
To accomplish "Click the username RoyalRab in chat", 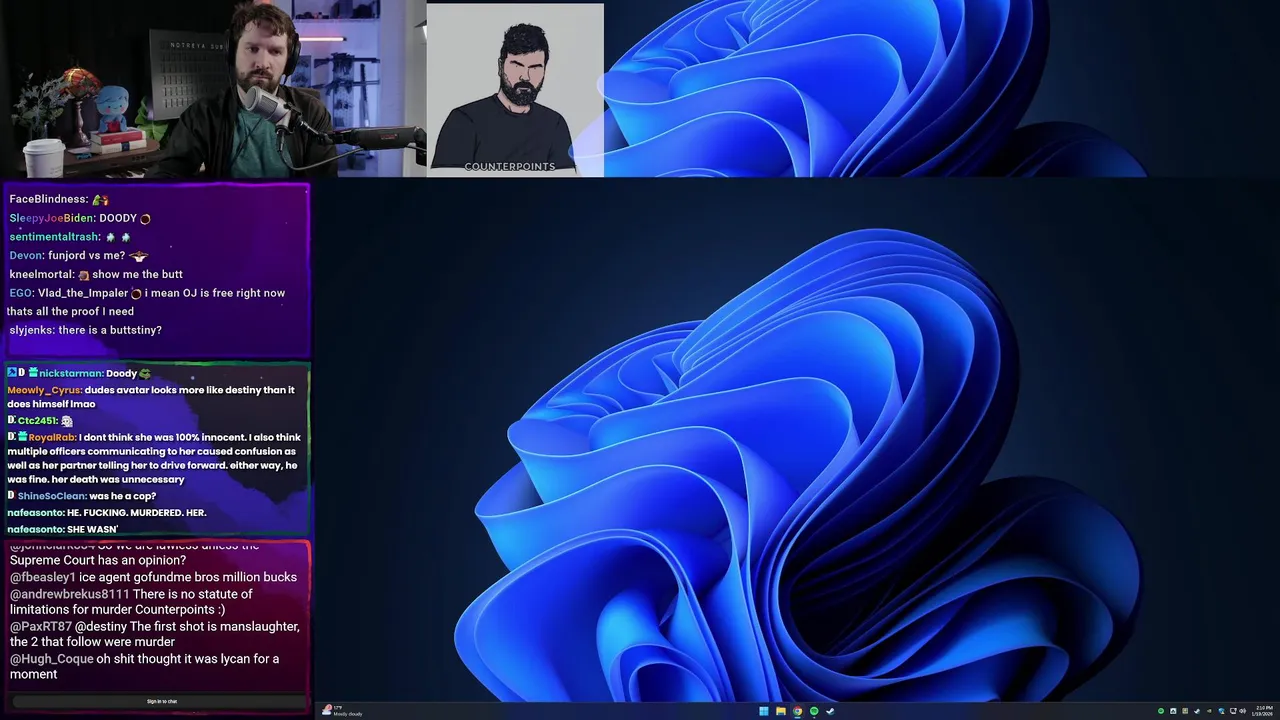I will (x=52, y=437).
